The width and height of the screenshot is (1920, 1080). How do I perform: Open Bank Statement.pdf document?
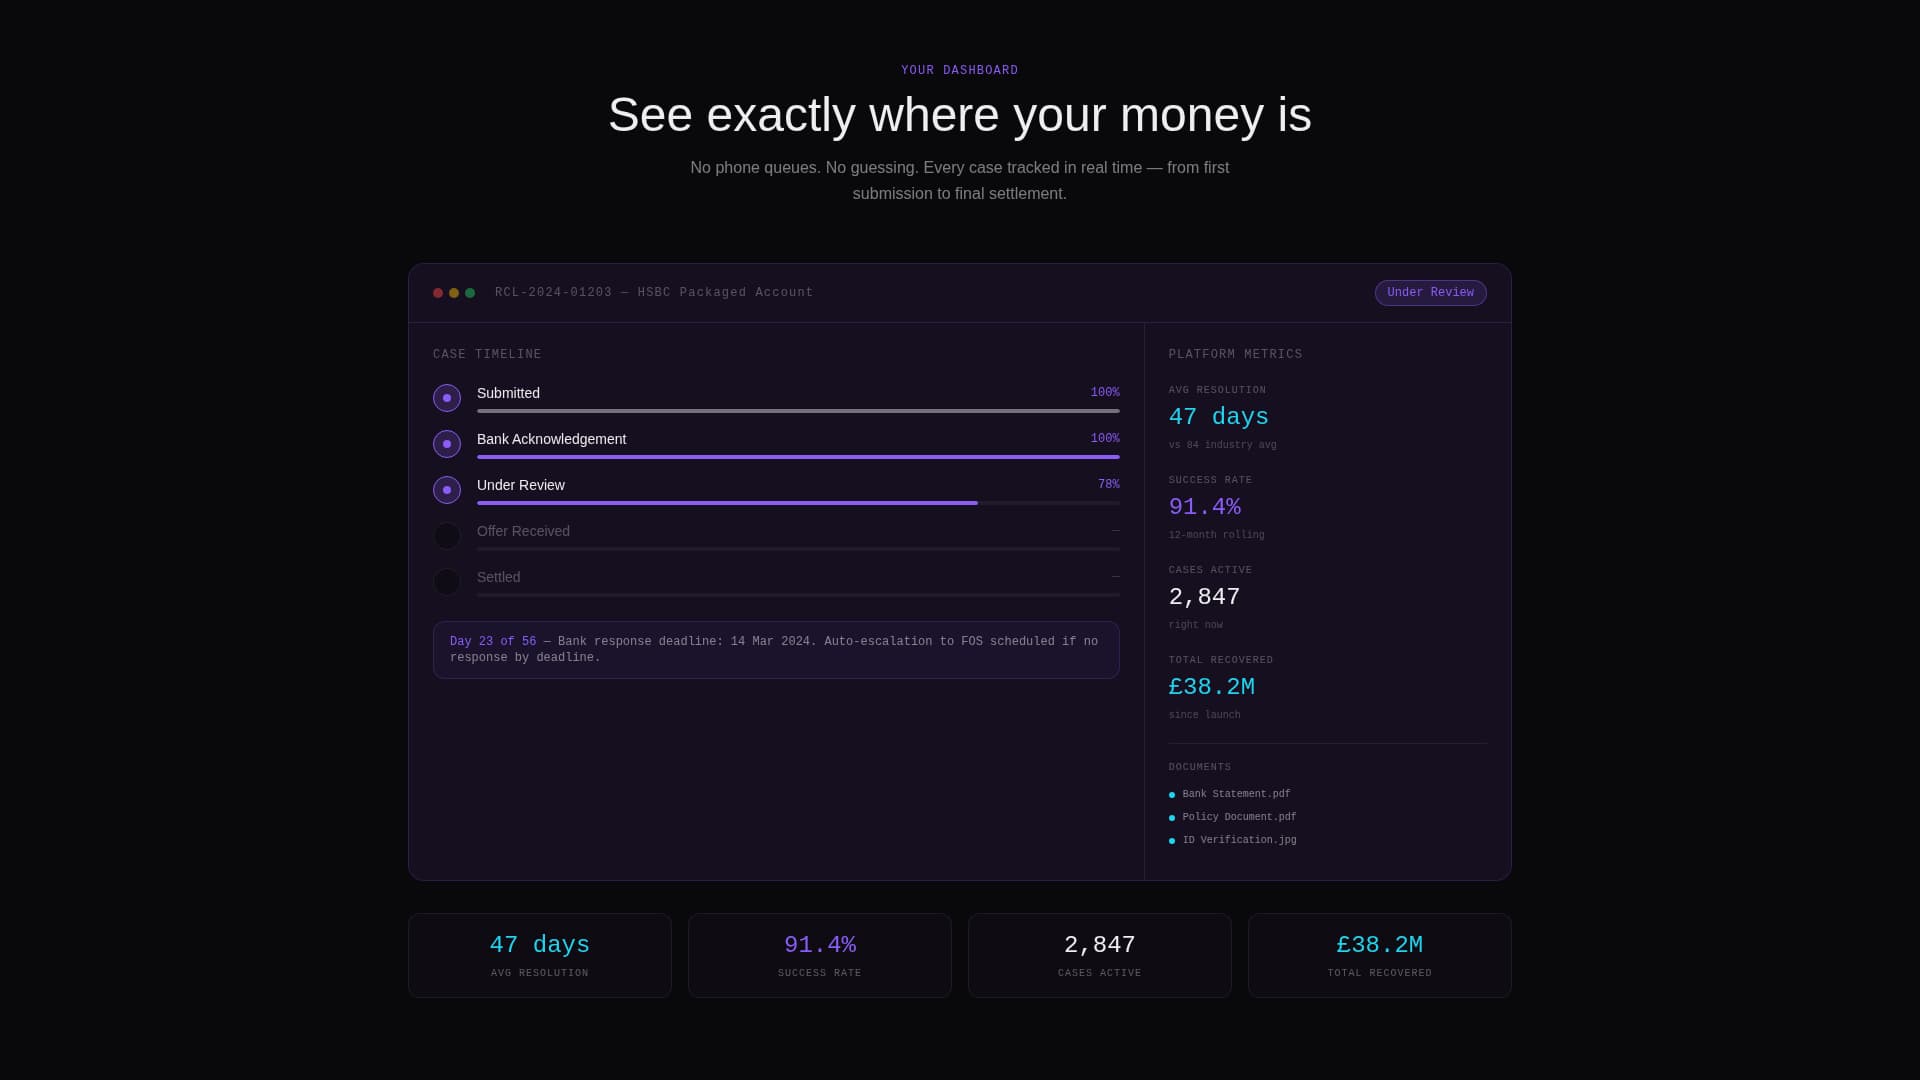[1236, 794]
